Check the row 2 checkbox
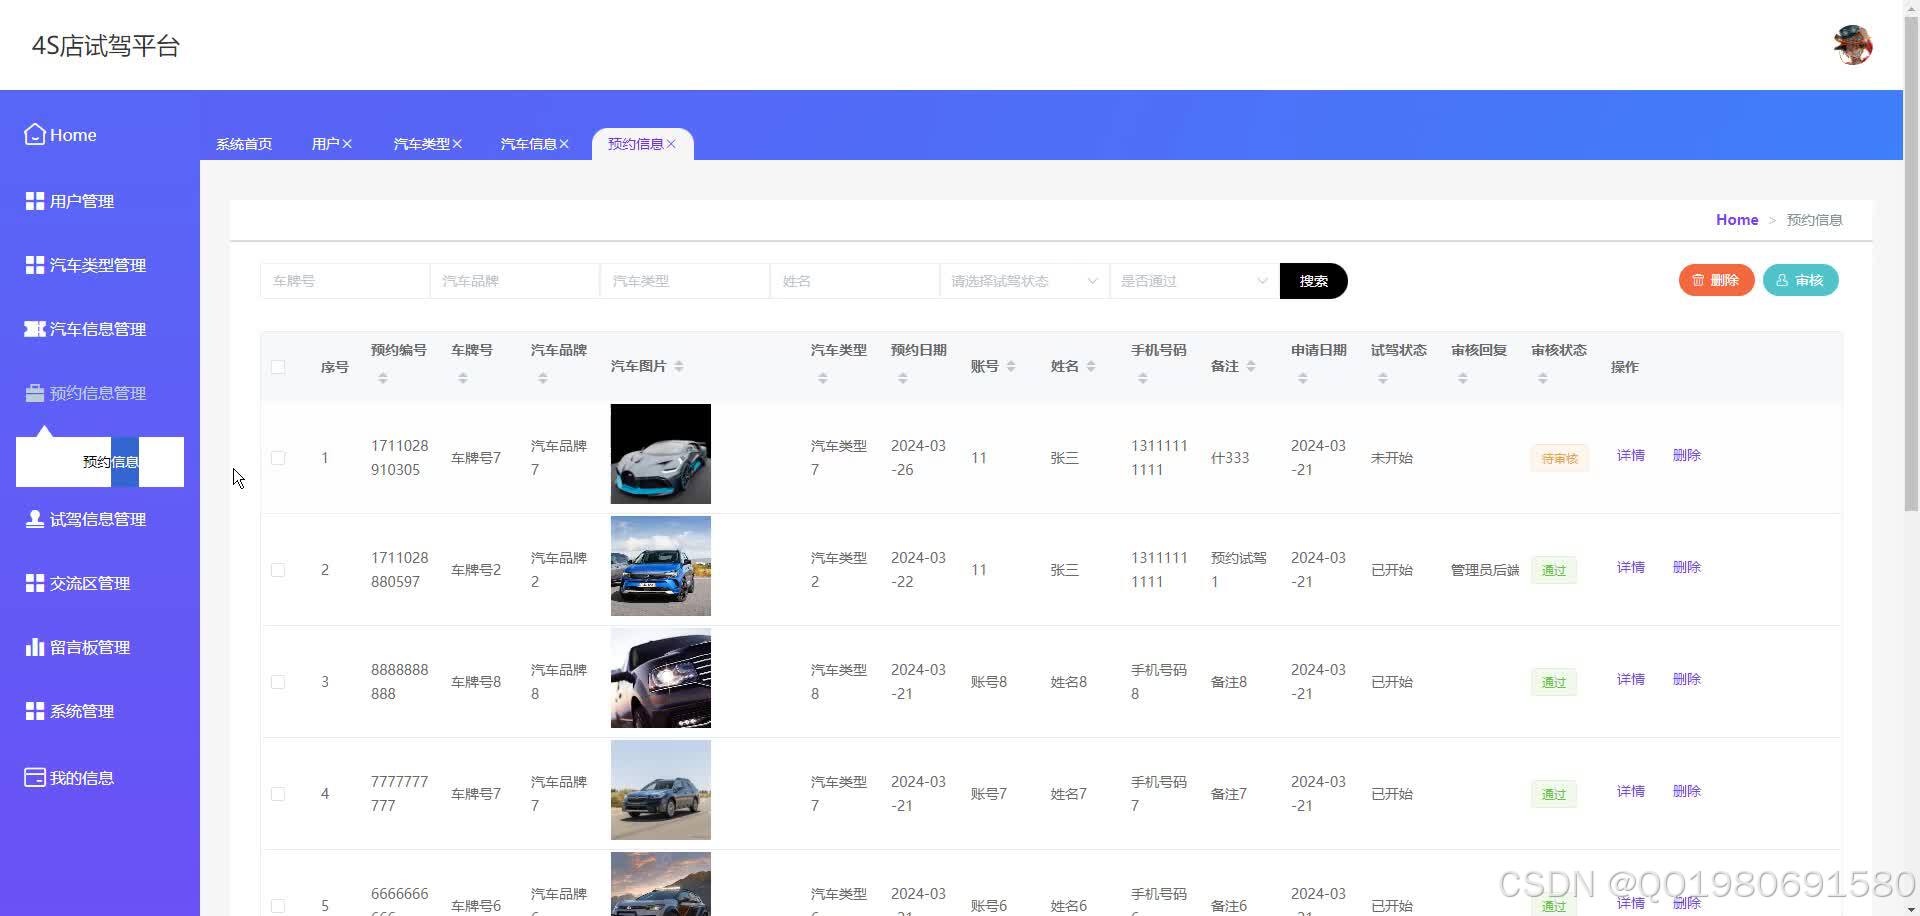The height and width of the screenshot is (916, 1920). coord(278,570)
